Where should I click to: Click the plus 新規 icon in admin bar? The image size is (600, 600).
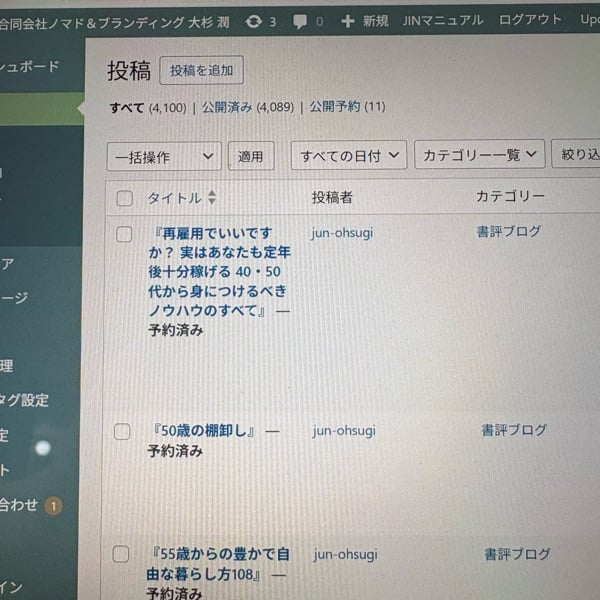347,21
